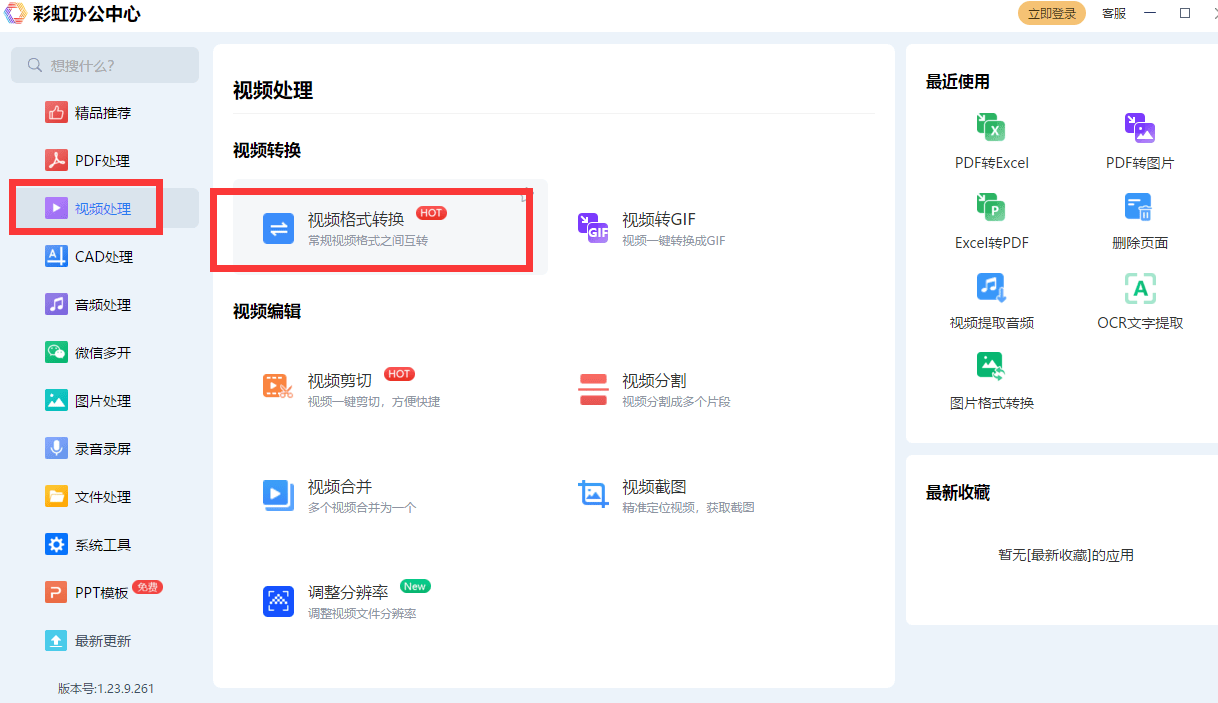Click the 立即登录 login button
This screenshot has width=1218, height=703.
point(1051,13)
